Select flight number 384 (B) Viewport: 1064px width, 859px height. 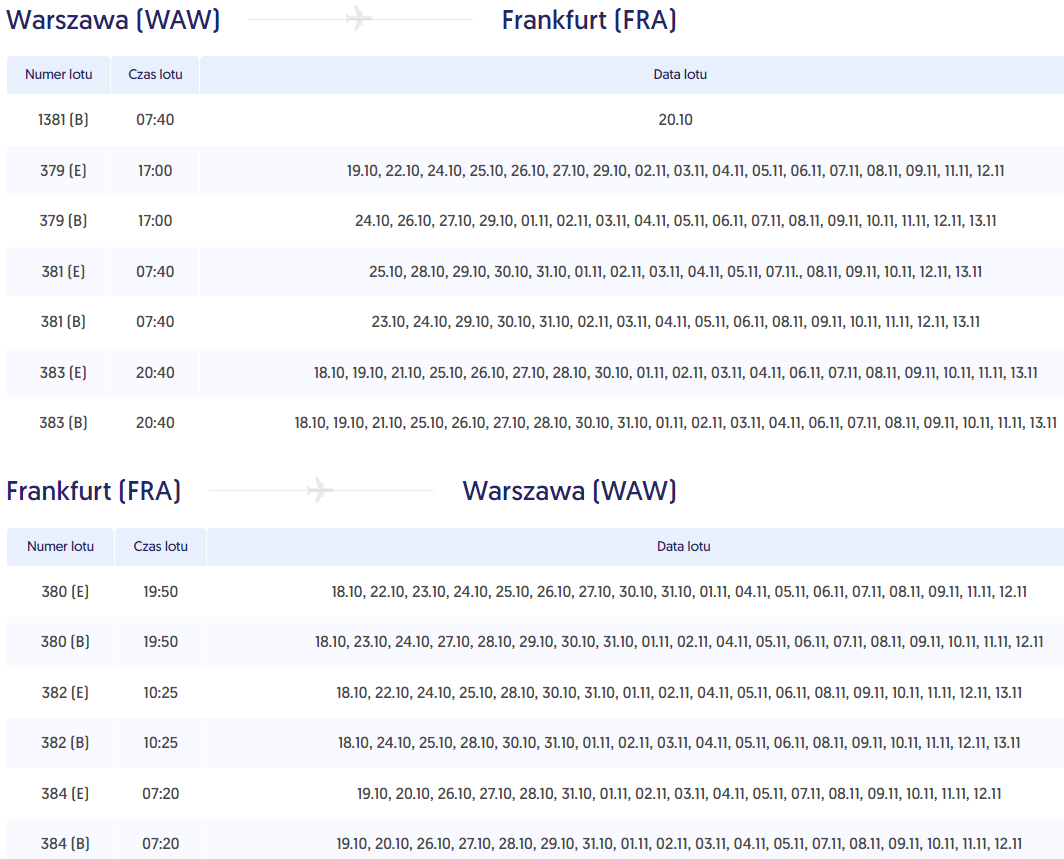(x=65, y=844)
